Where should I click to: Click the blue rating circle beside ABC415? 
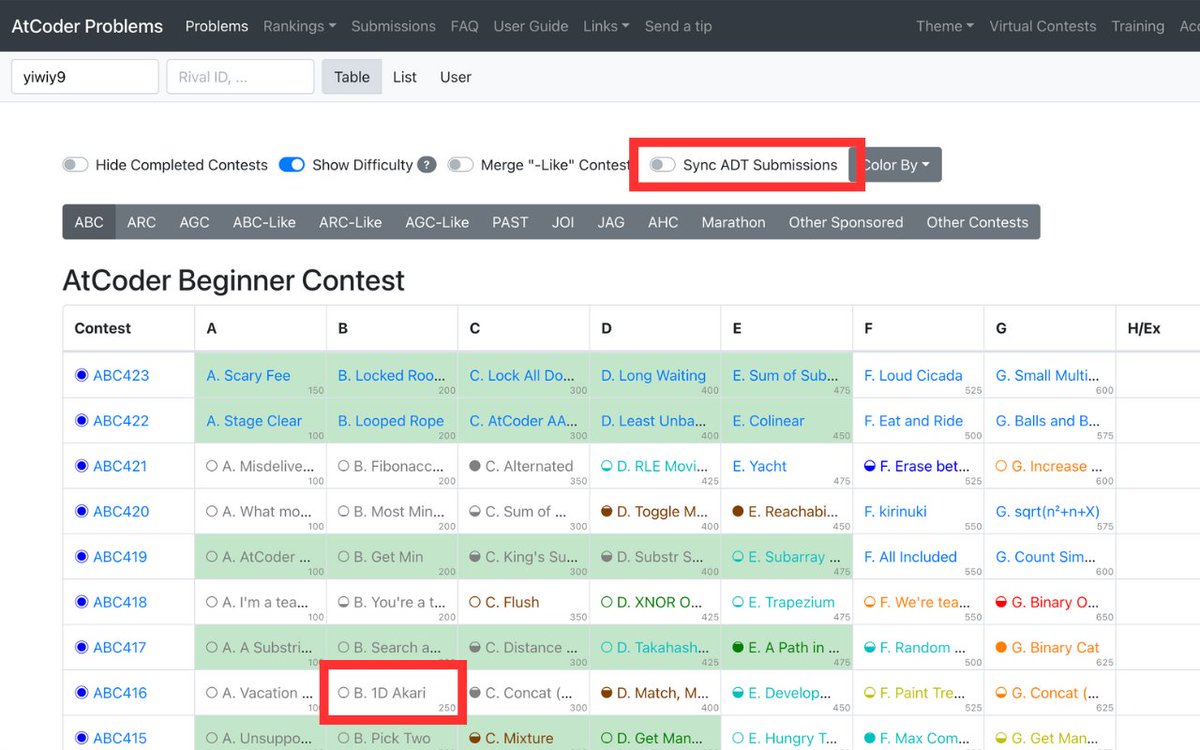click(82, 738)
